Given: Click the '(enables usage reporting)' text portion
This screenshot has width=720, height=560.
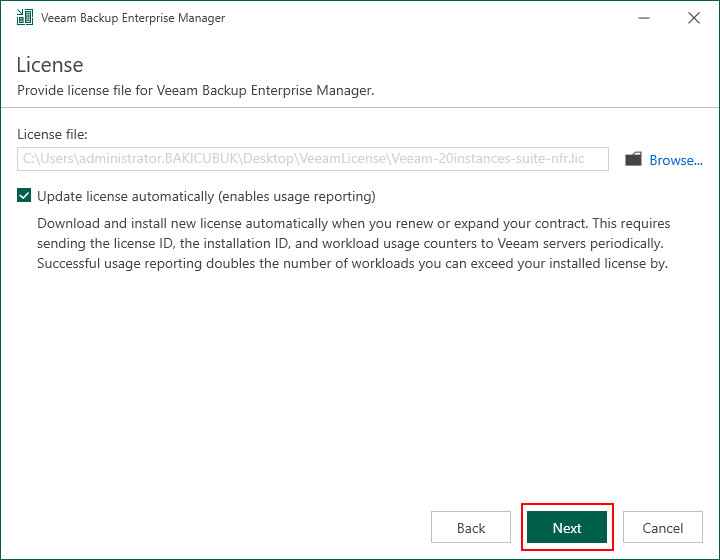Looking at the screenshot, I should pyautogui.click(x=297, y=196).
